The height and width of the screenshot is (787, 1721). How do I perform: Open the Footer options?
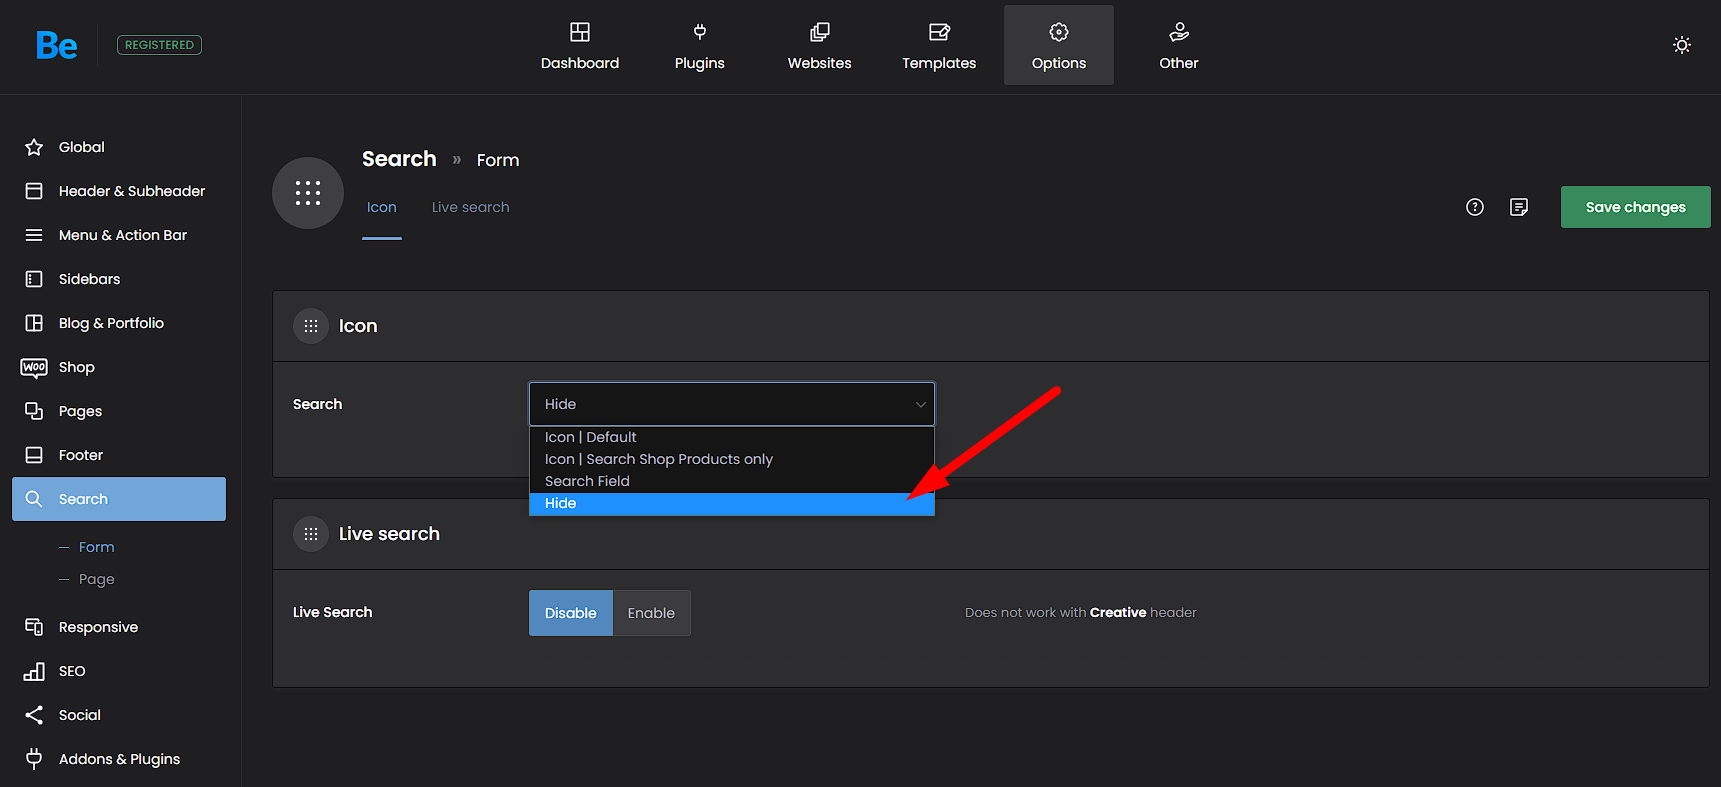tap(81, 455)
